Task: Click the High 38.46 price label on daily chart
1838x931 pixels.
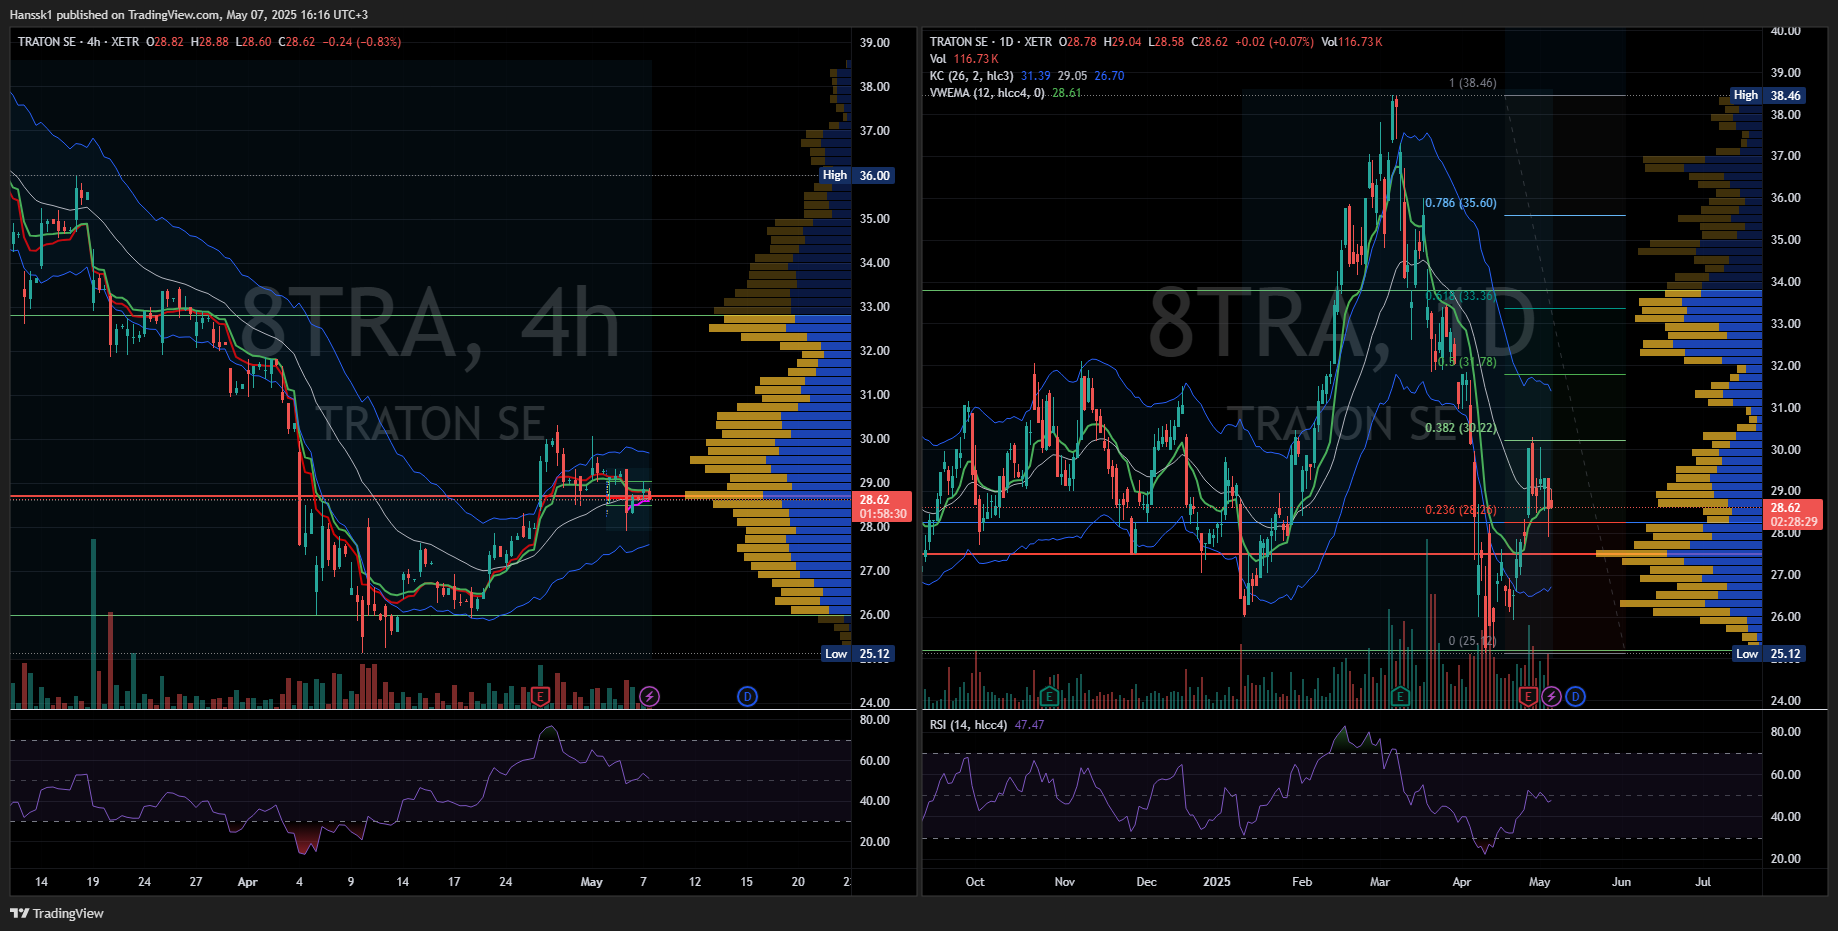Action: pyautogui.click(x=1768, y=96)
